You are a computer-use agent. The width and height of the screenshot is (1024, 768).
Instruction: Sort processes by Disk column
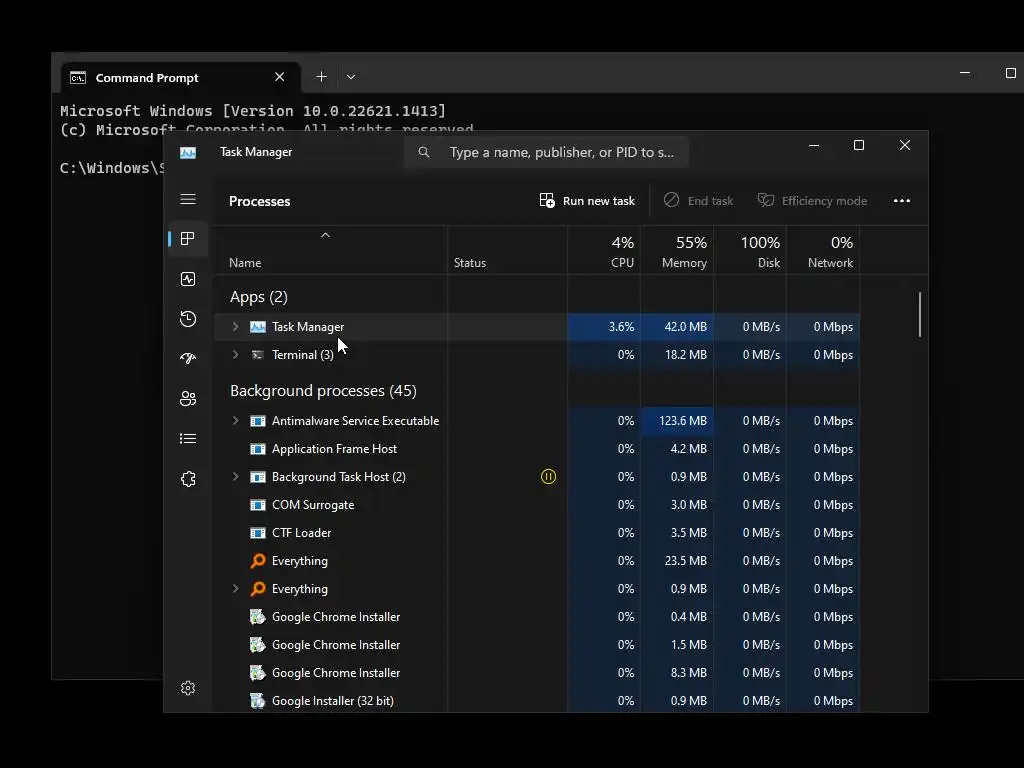tap(750, 251)
